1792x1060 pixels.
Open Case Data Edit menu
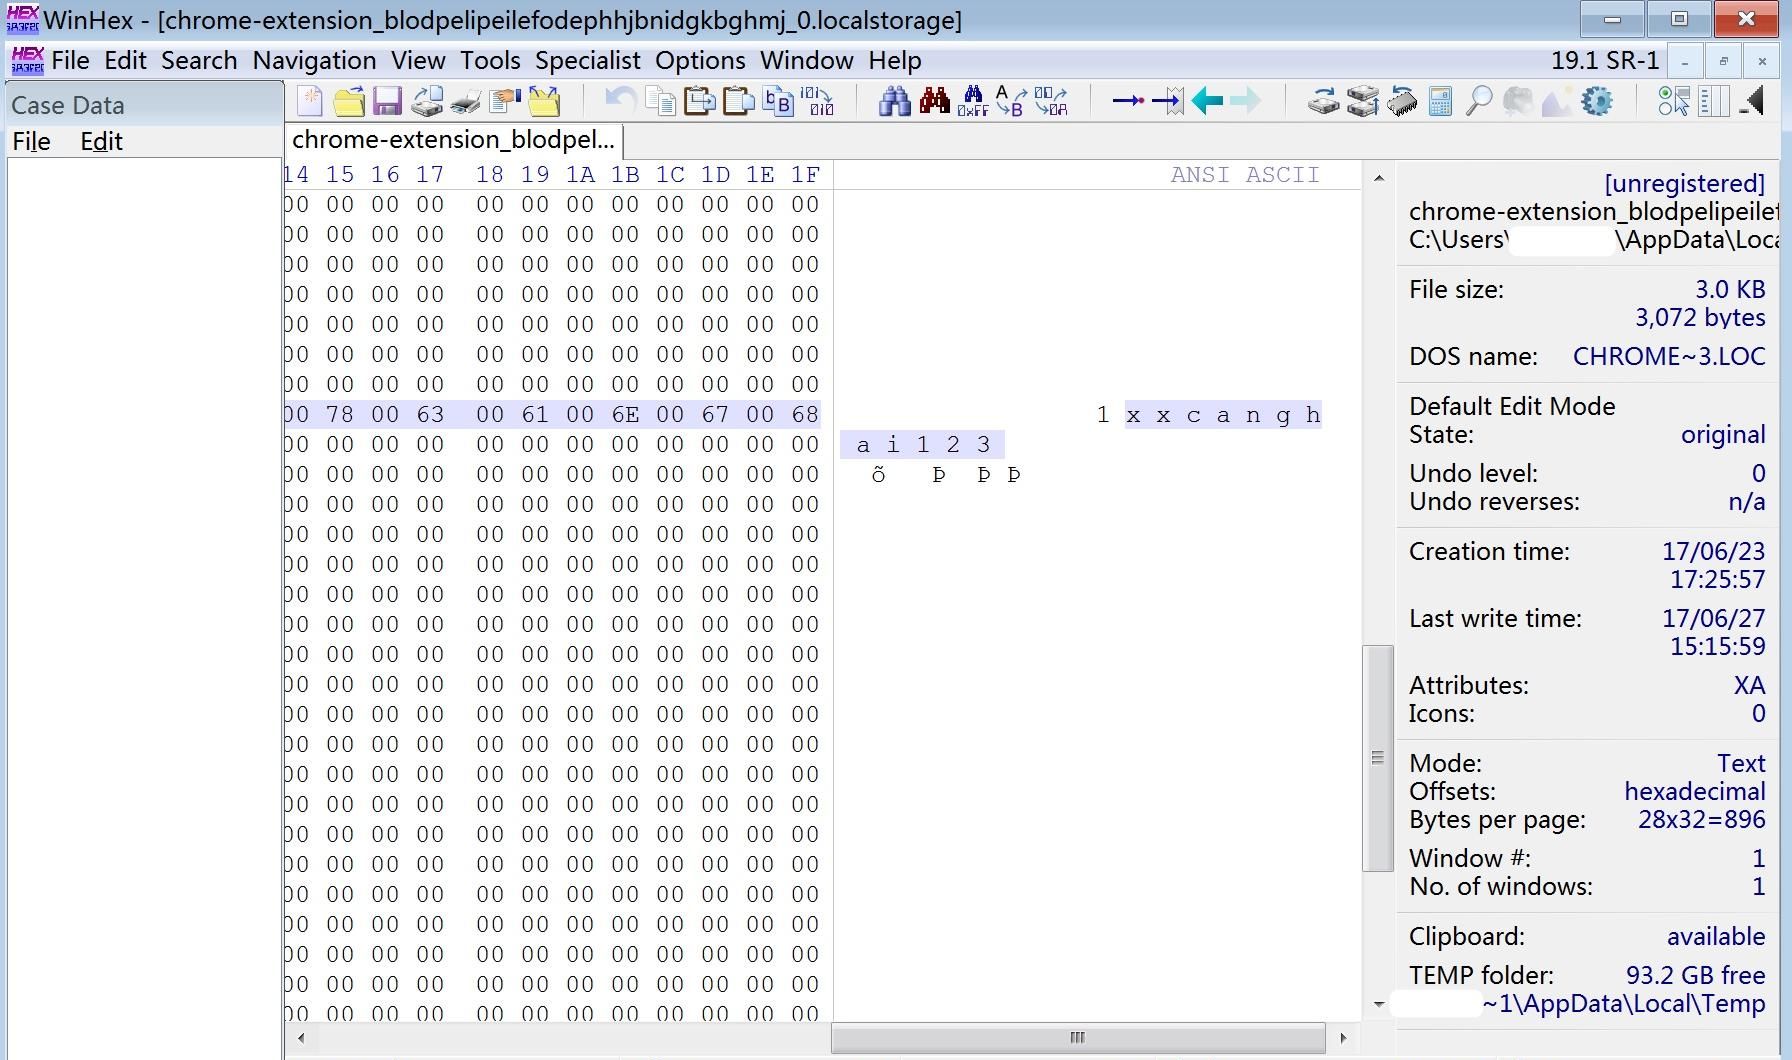click(x=101, y=142)
